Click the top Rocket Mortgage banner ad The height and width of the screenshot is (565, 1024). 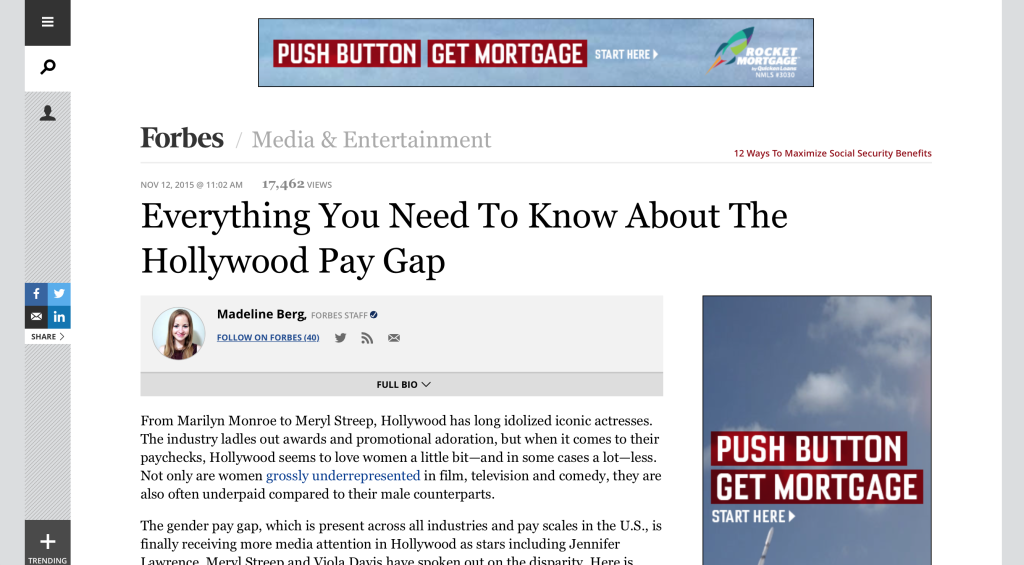click(536, 52)
